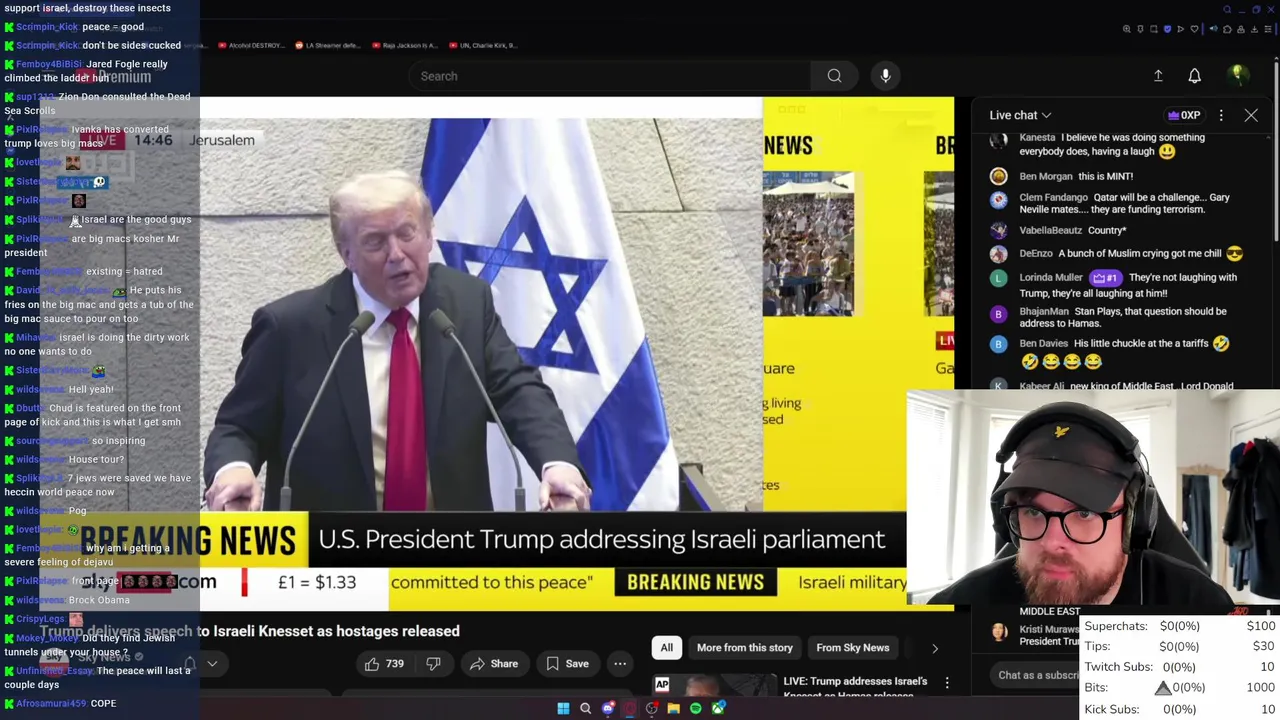Switch to the UN, Charlie Kirk browser tab
Image resolution: width=1280 pixels, height=720 pixels.
(x=483, y=45)
